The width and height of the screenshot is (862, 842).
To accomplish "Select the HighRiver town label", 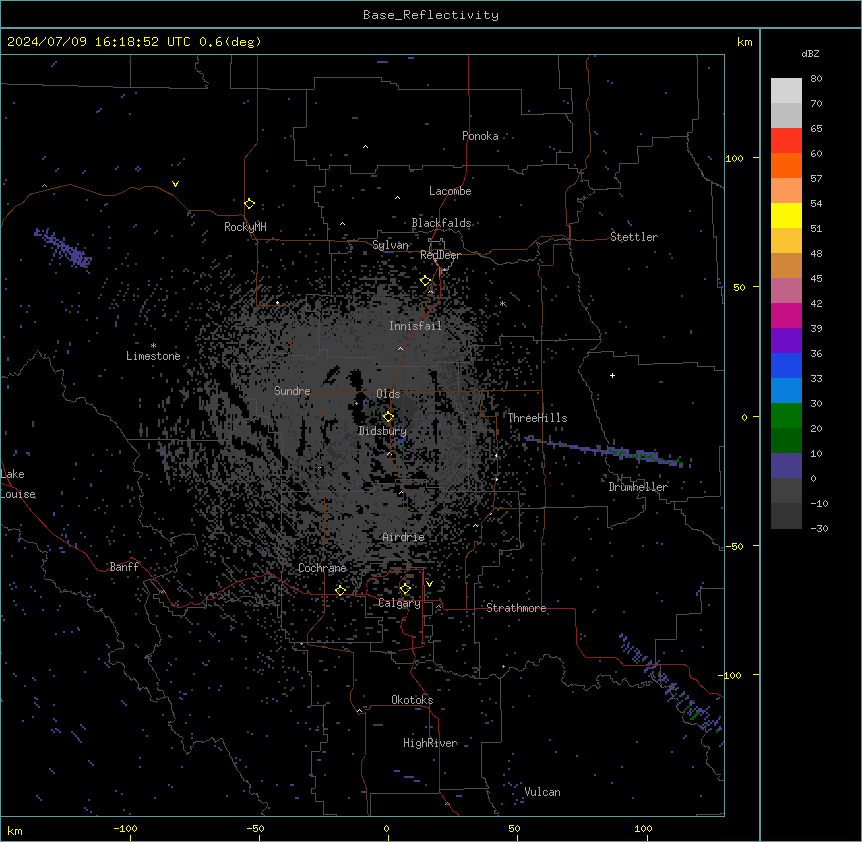I will tap(430, 743).
